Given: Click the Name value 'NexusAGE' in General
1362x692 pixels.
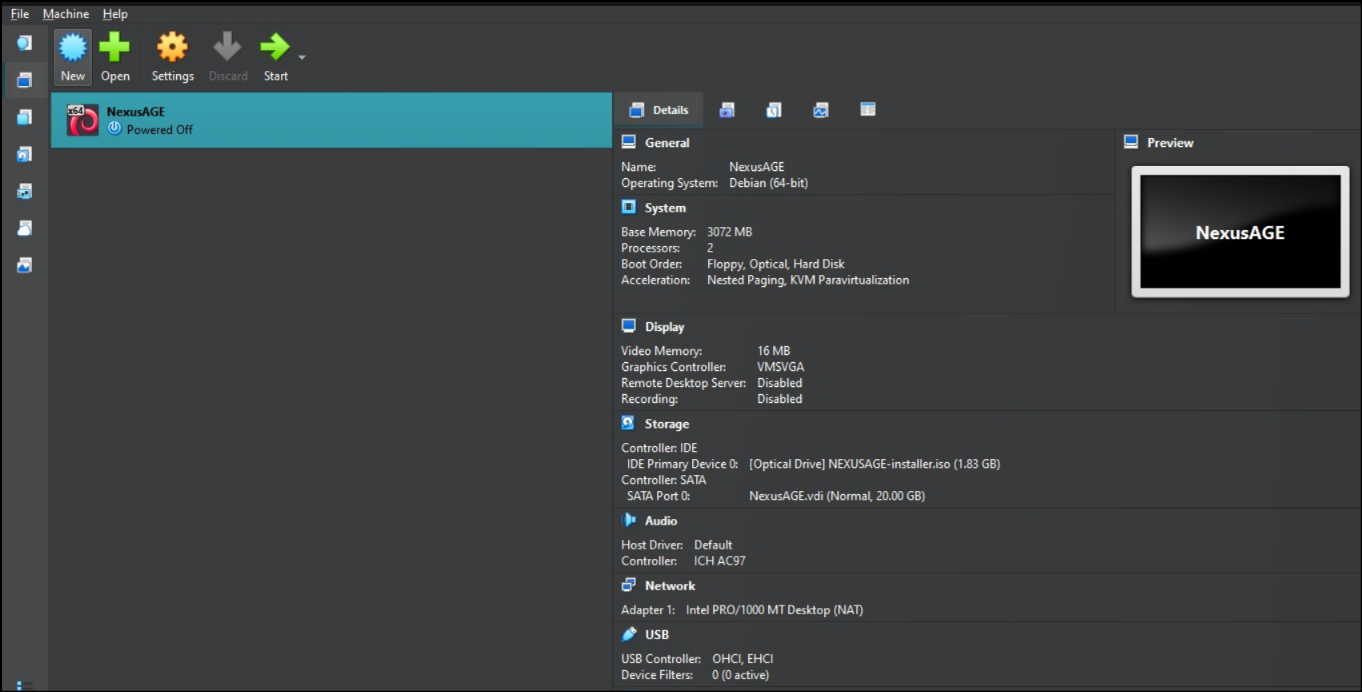Looking at the screenshot, I should [757, 168].
